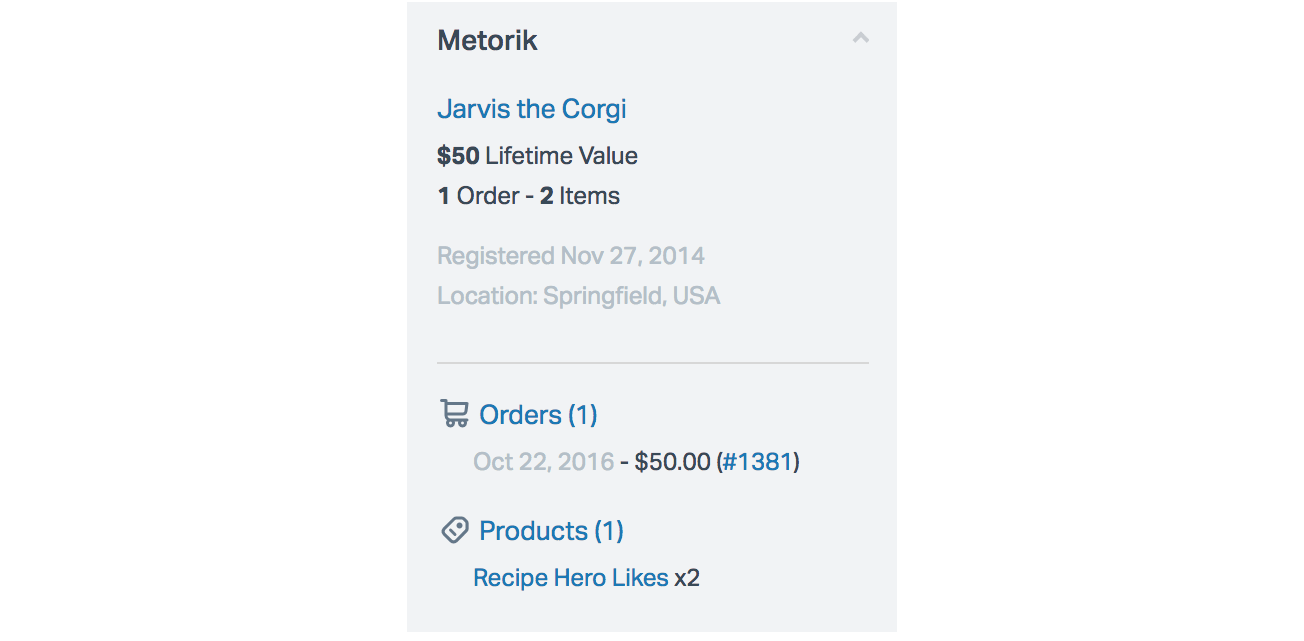Click the Metorik panel heading

pos(487,41)
